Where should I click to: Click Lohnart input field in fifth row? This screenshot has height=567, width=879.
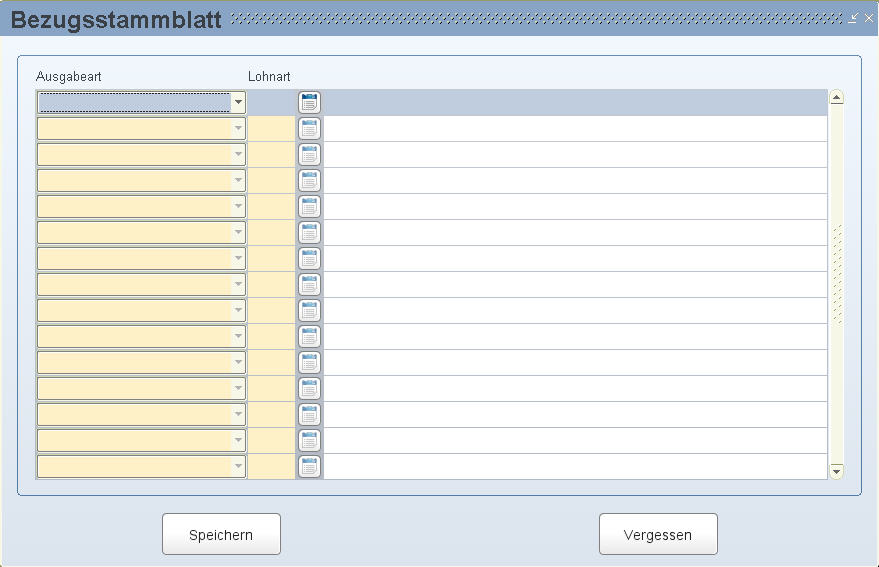pos(271,206)
